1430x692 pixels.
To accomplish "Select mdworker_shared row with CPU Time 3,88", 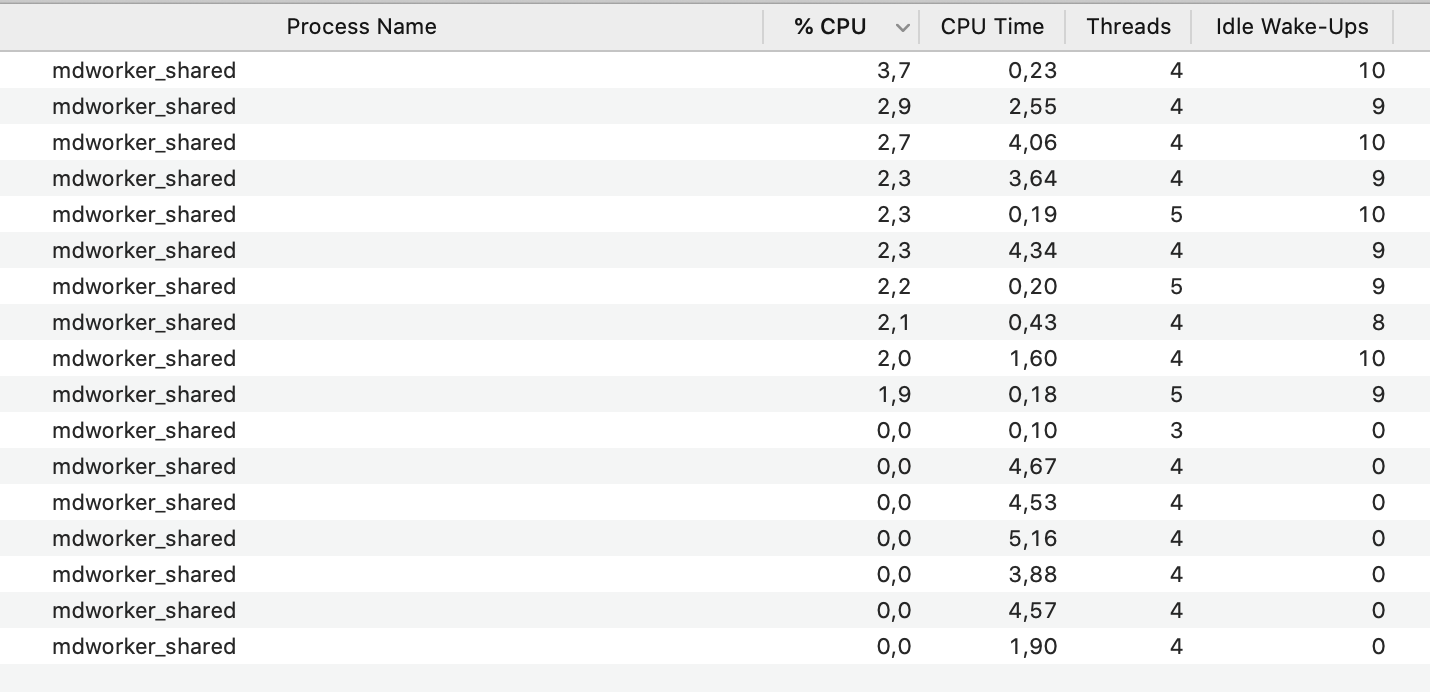I will [x=144, y=574].
